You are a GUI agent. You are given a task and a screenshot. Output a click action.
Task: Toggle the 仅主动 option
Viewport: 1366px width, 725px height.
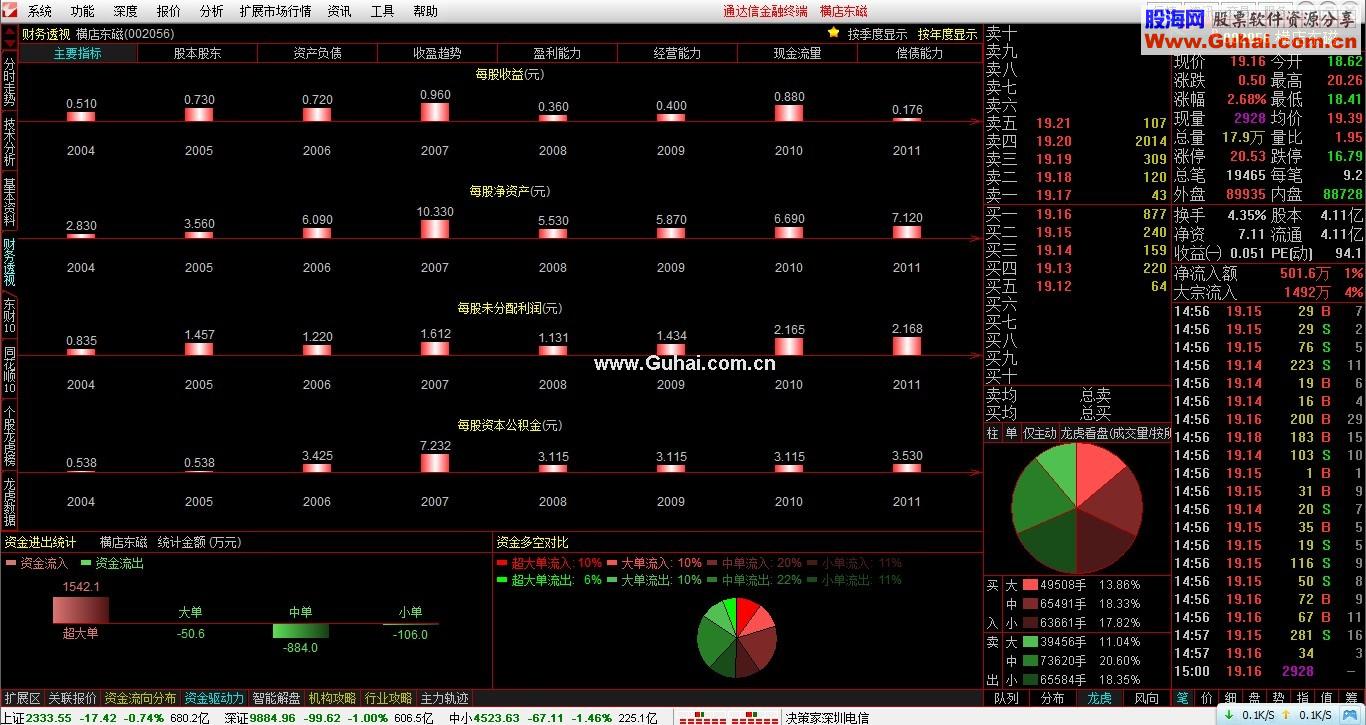[1040, 433]
